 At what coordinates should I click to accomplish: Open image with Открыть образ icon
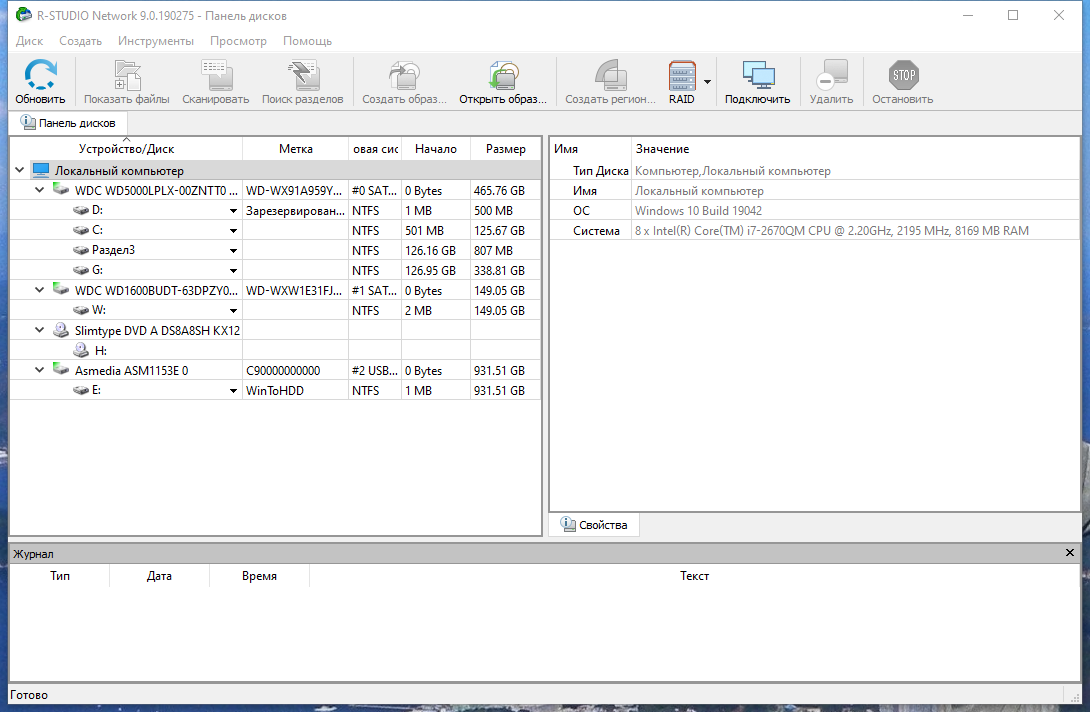pos(503,75)
